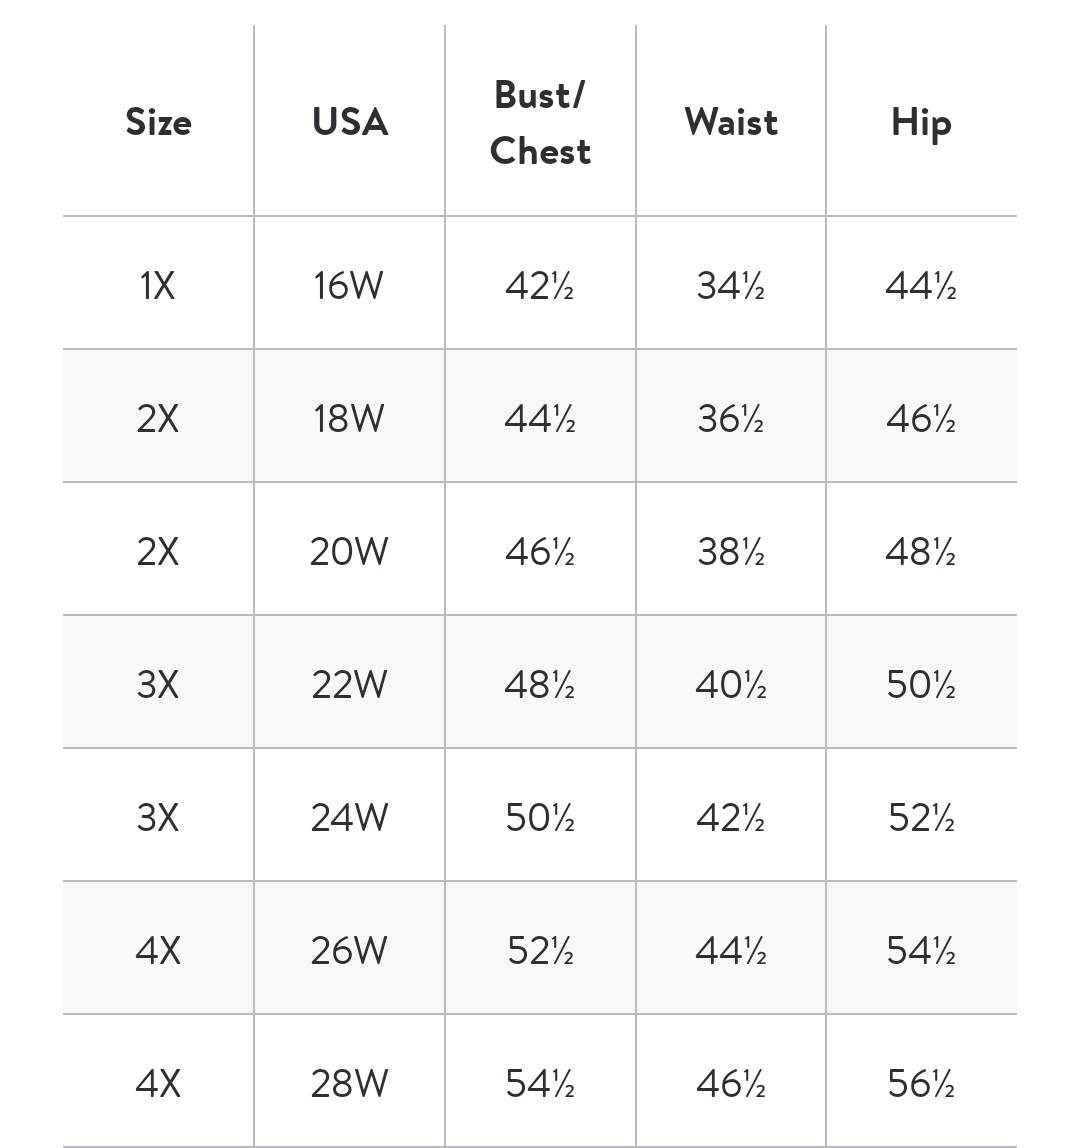The height and width of the screenshot is (1148, 1080).
Task: Click the Bust/Chest column header
Action: click(x=540, y=123)
